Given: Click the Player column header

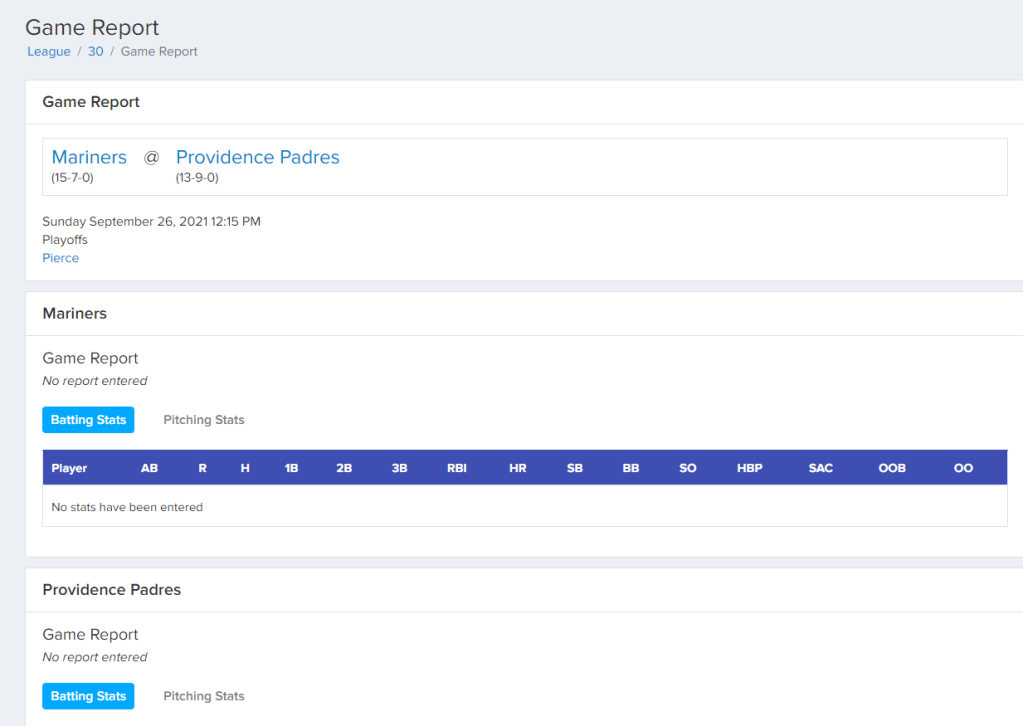Looking at the screenshot, I should pyautogui.click(x=69, y=468).
